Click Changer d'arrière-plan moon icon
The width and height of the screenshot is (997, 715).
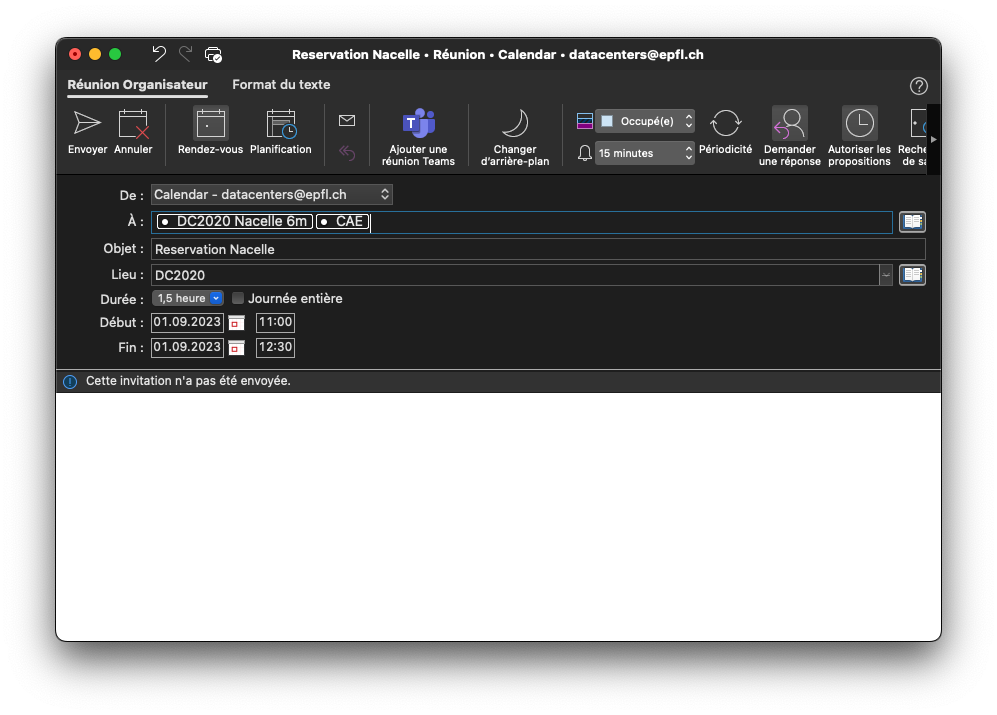[x=514, y=124]
